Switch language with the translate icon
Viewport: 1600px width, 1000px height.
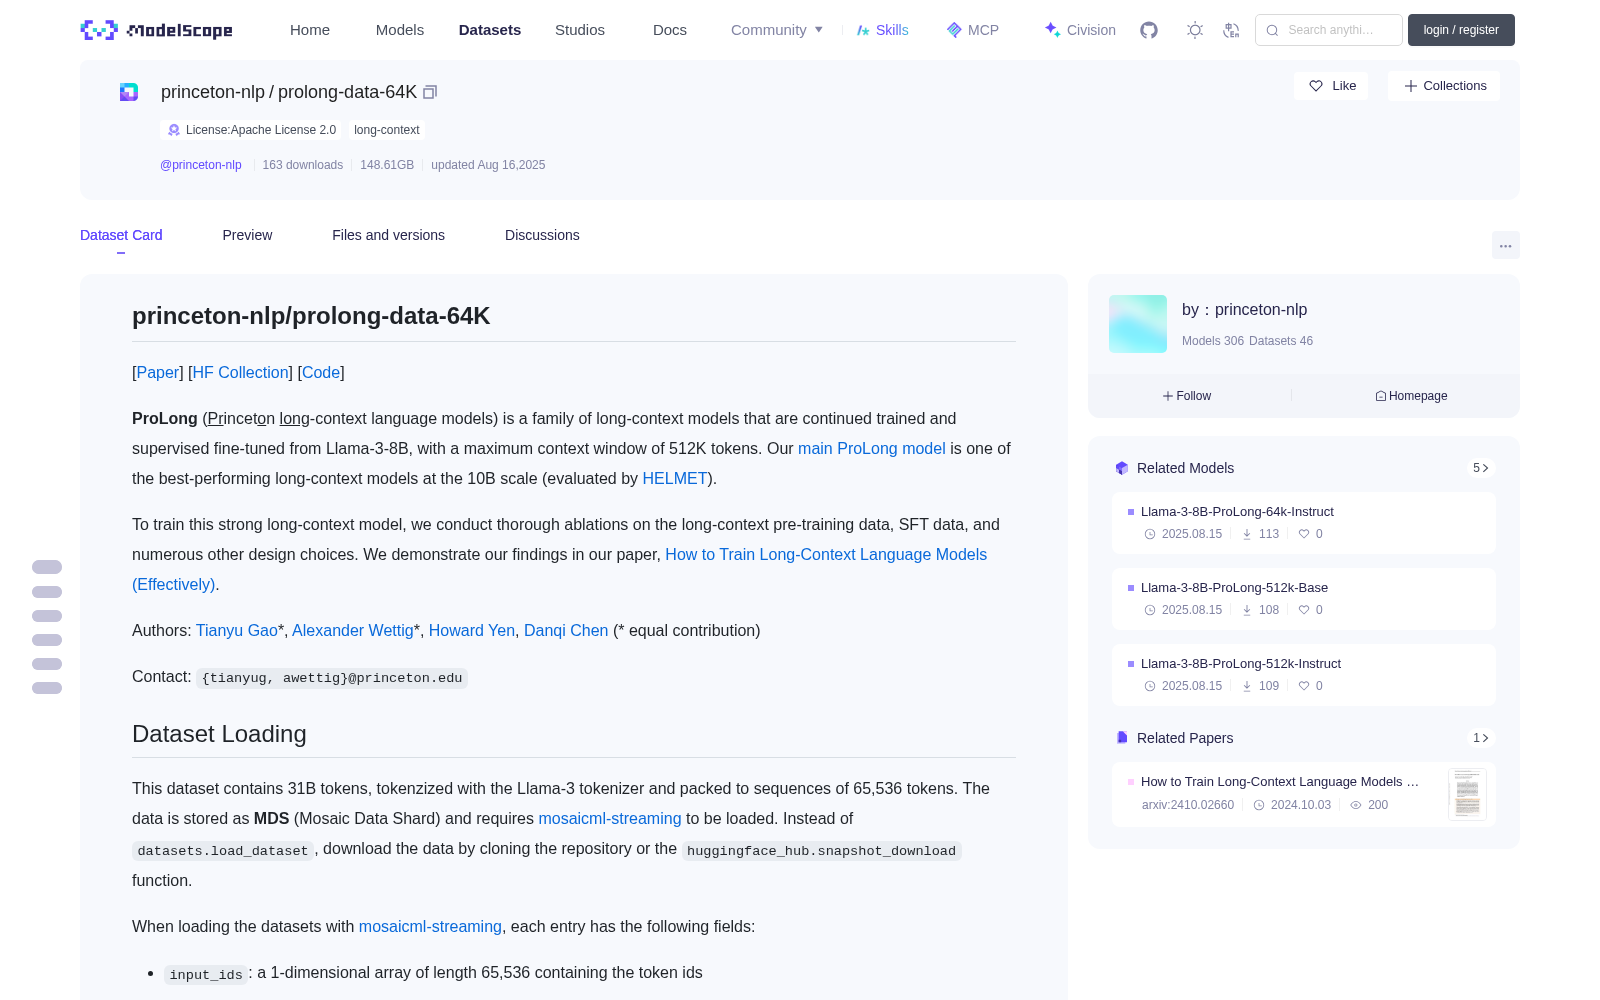tap(1232, 30)
